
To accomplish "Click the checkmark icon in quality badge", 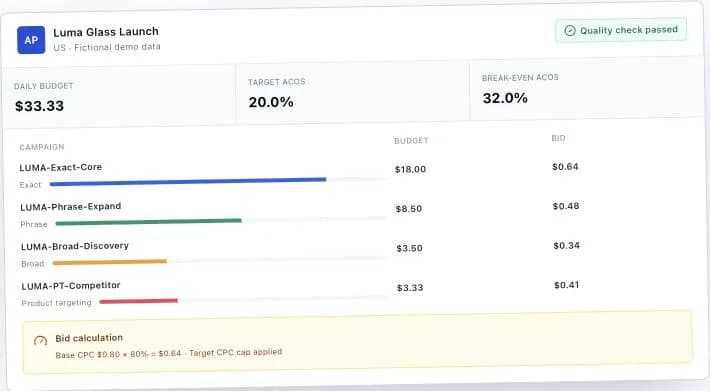I will pyautogui.click(x=570, y=30).
